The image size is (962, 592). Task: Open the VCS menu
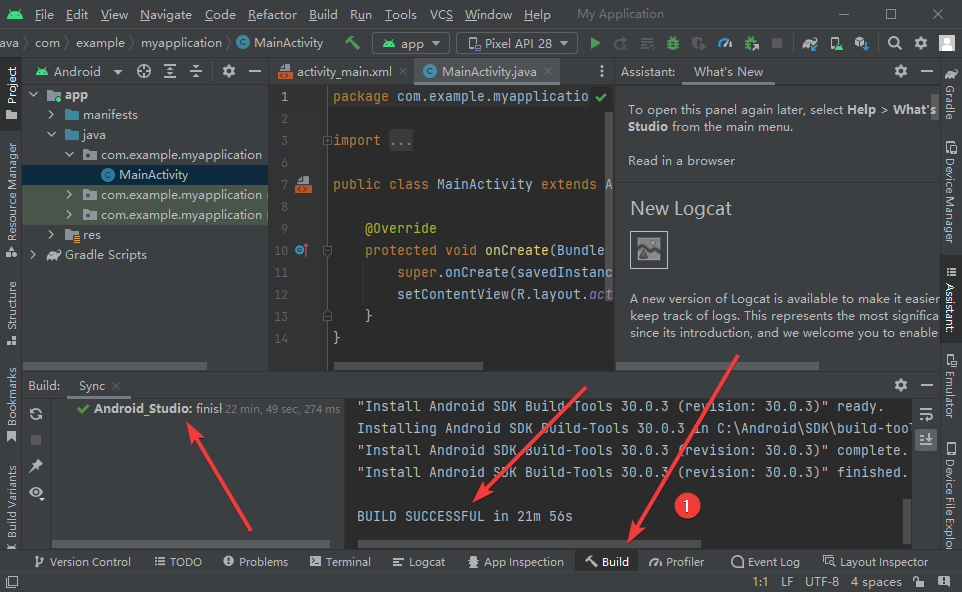(441, 14)
